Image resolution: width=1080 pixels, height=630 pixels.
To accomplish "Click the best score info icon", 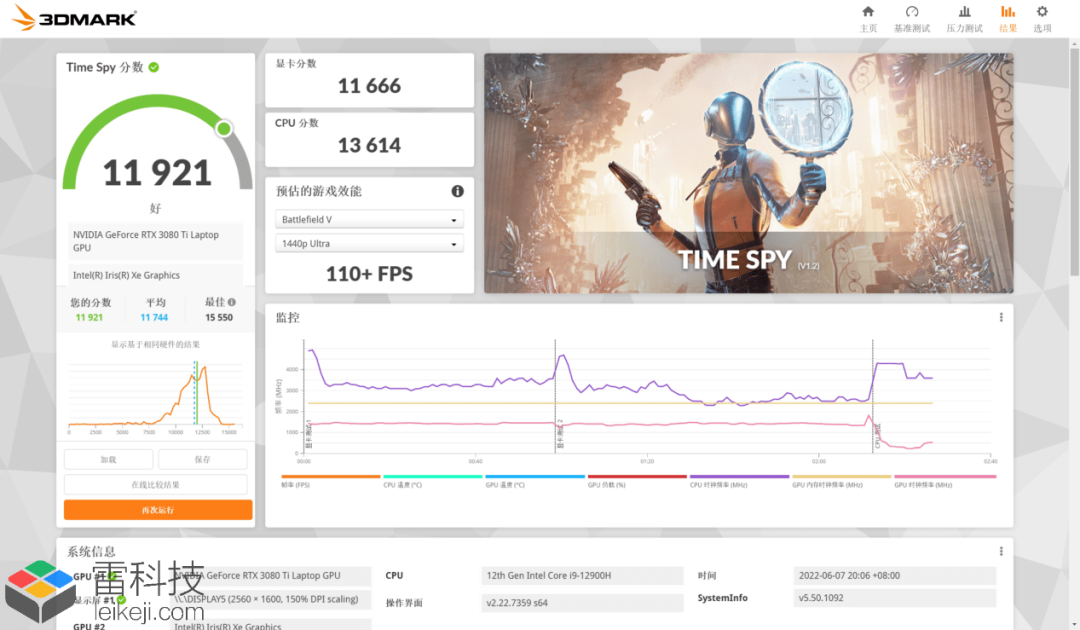I will pyautogui.click(x=232, y=302).
